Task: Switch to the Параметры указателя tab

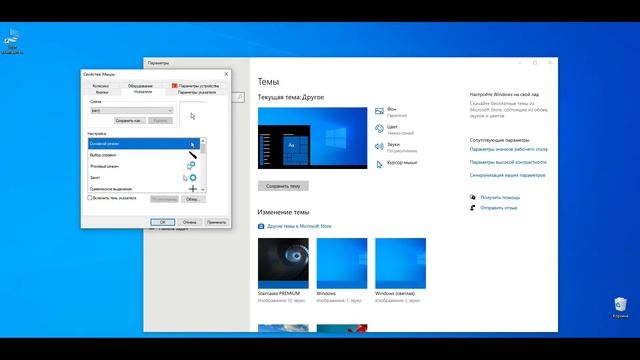Action: (197, 92)
